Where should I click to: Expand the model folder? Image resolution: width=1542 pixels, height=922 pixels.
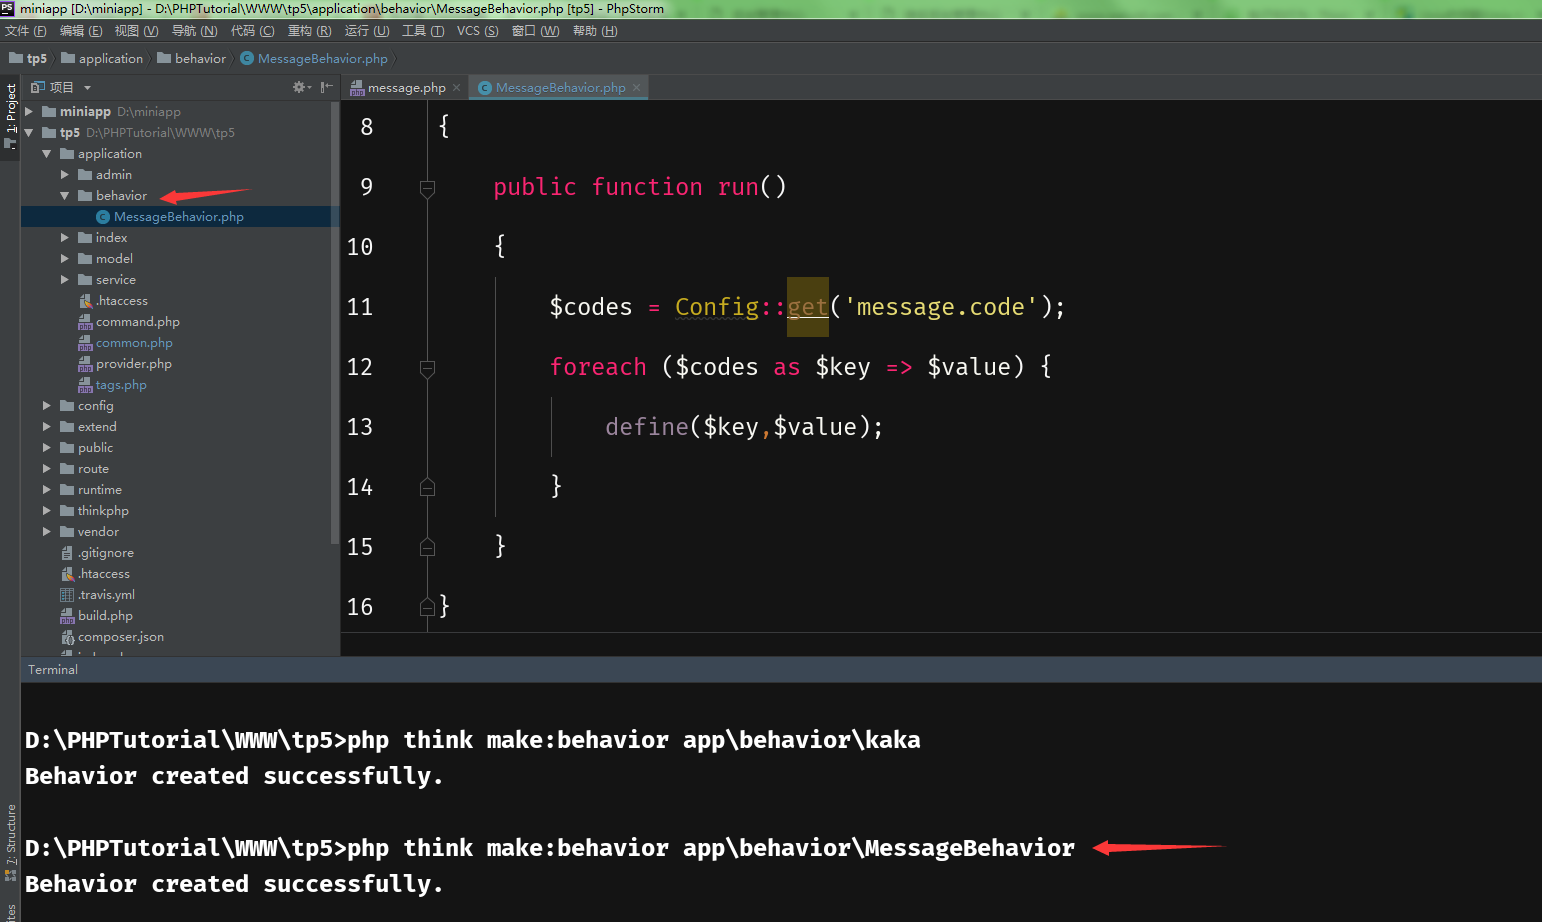pyautogui.click(x=65, y=258)
